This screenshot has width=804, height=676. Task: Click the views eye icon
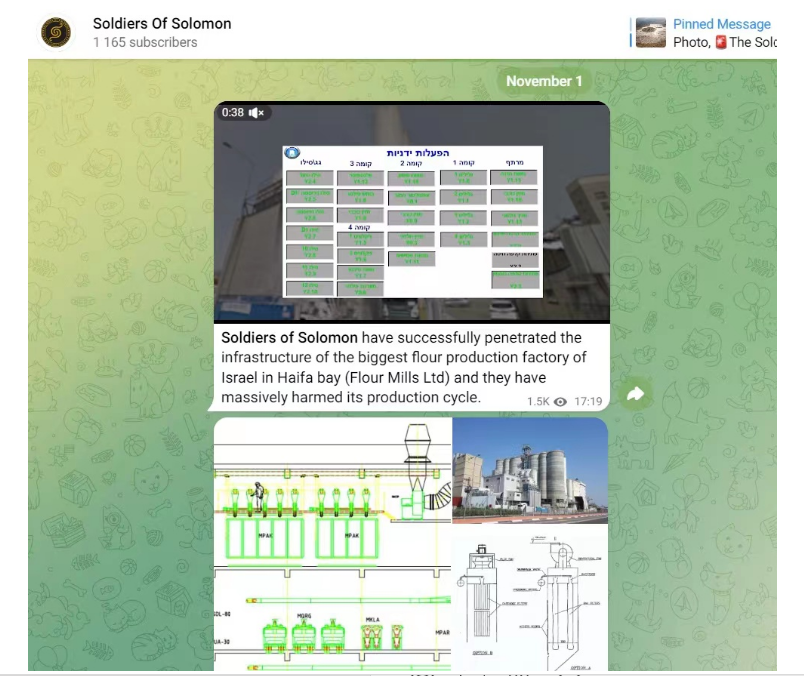561,402
